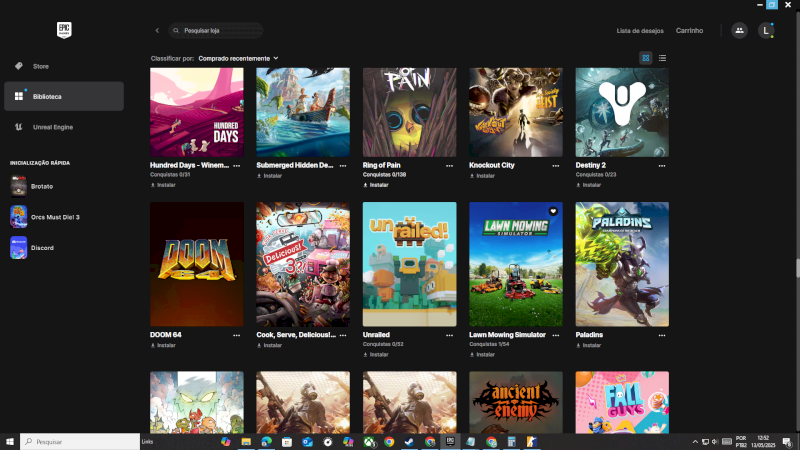The height and width of the screenshot is (450, 800).
Task: Open Cook, Serve, Delicious options menu
Action: (x=343, y=335)
